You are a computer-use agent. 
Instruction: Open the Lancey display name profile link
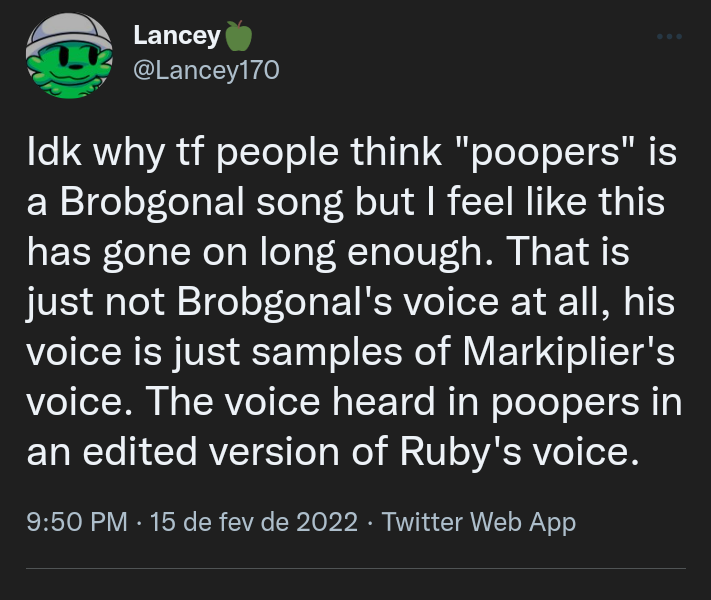pos(177,35)
